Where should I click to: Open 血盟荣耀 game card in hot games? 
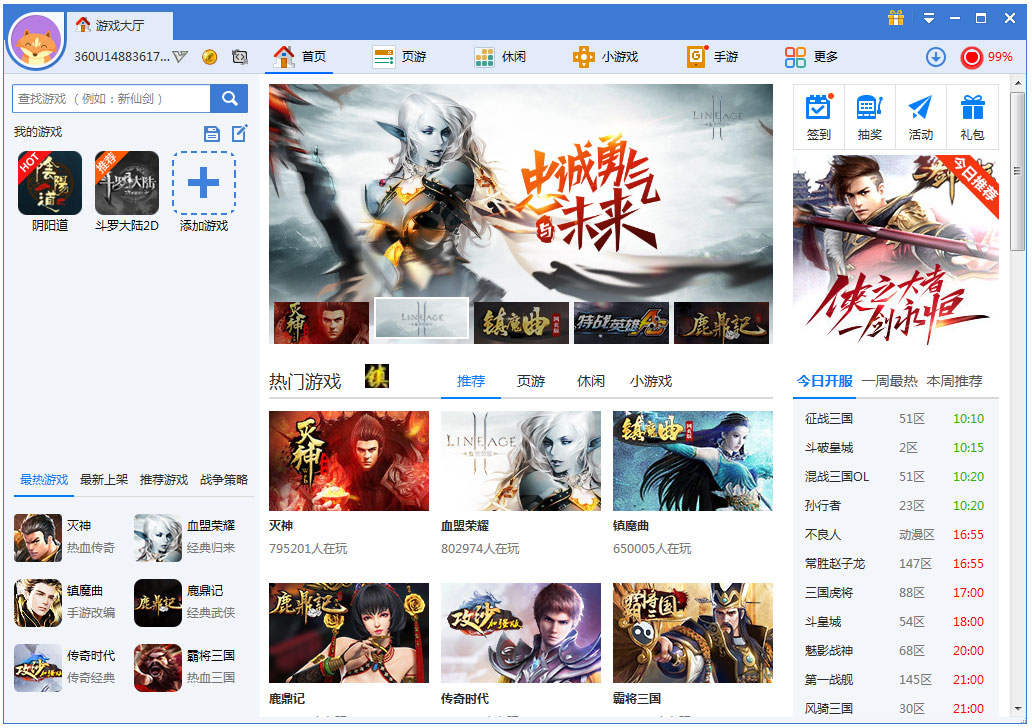pos(521,461)
